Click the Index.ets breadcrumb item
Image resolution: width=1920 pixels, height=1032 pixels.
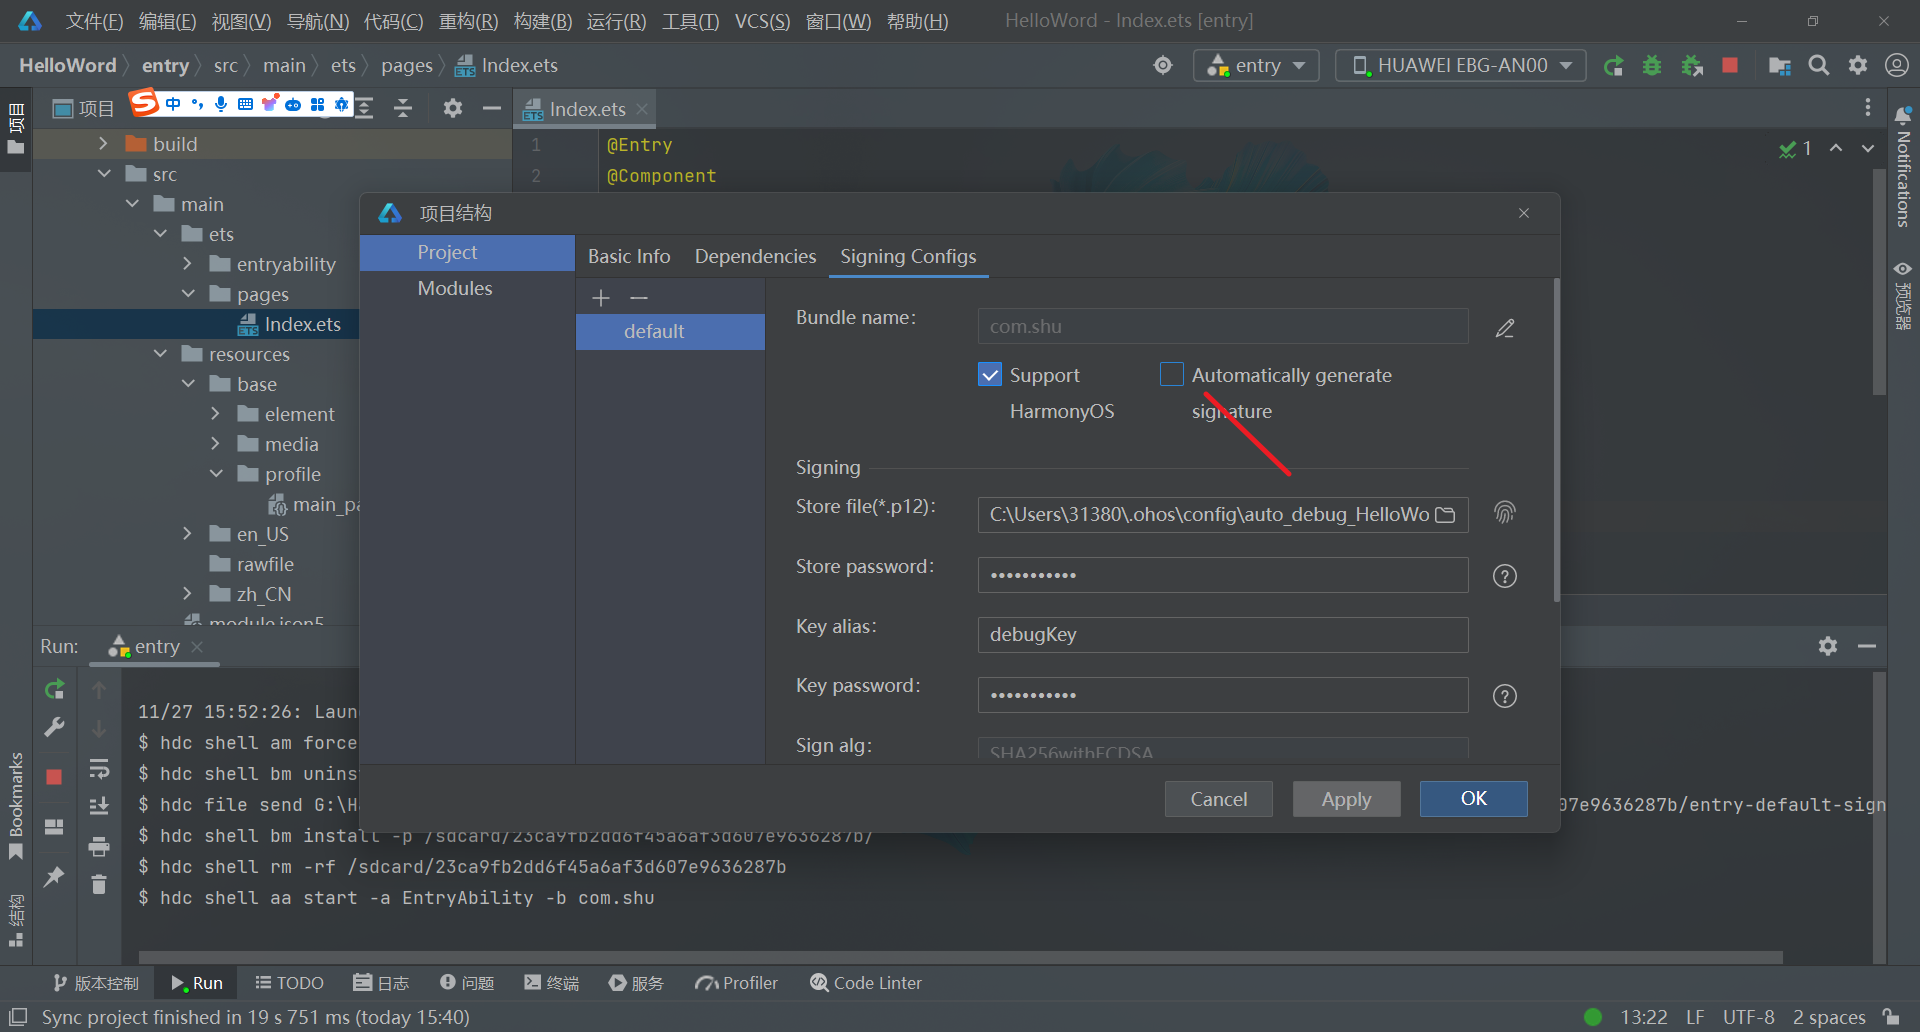[507, 66]
